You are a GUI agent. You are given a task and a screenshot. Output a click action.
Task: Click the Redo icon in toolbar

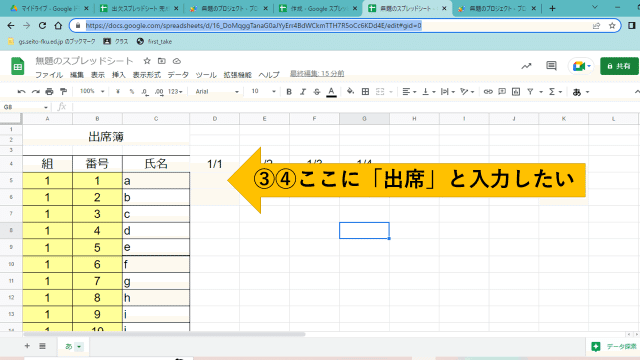36,92
